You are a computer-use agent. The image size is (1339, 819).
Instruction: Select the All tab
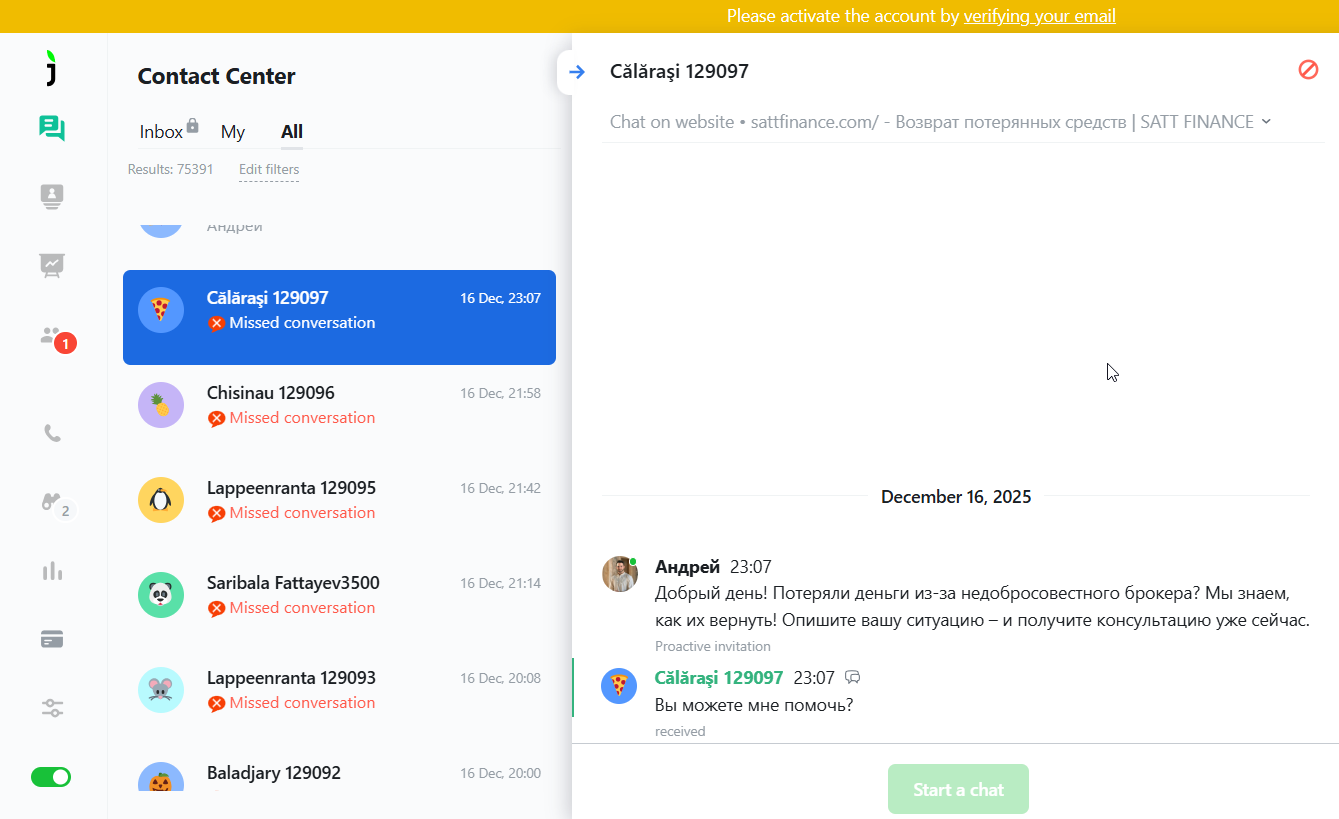[292, 132]
